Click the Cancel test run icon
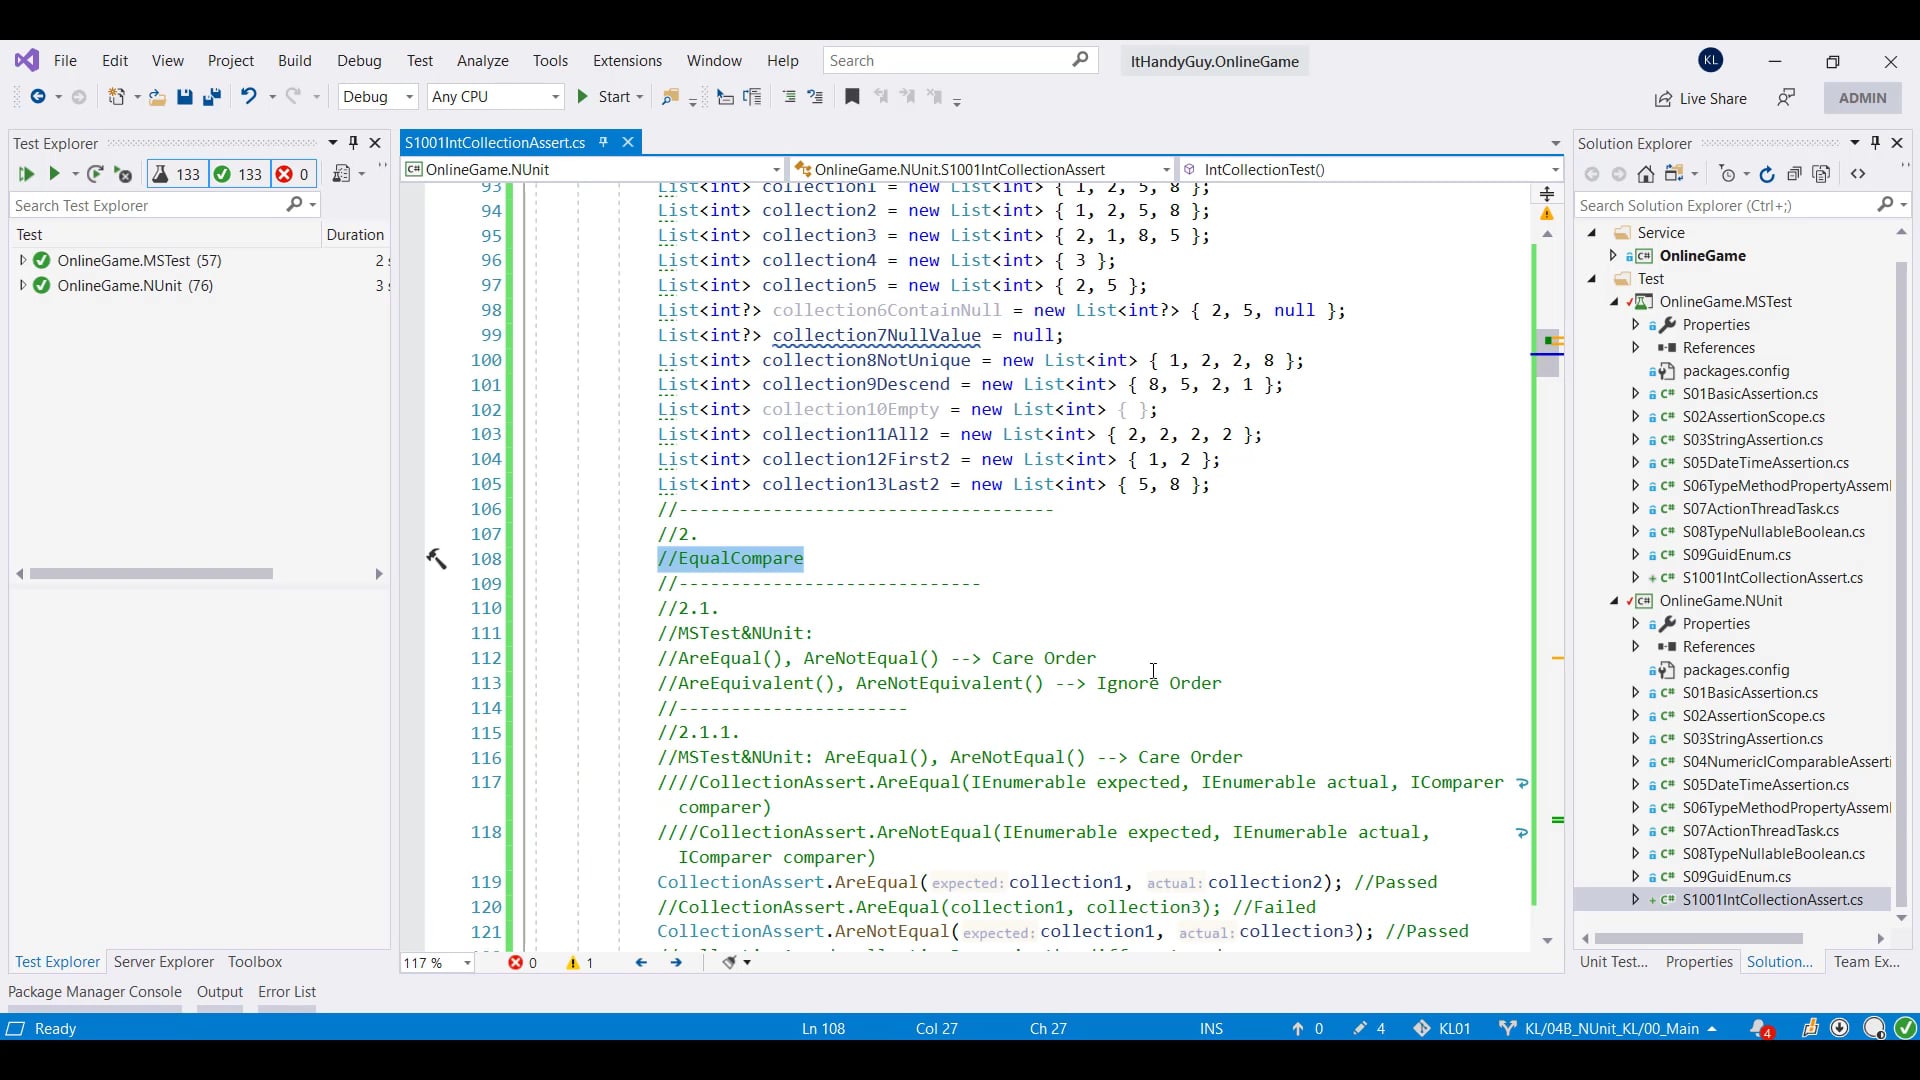 point(123,174)
